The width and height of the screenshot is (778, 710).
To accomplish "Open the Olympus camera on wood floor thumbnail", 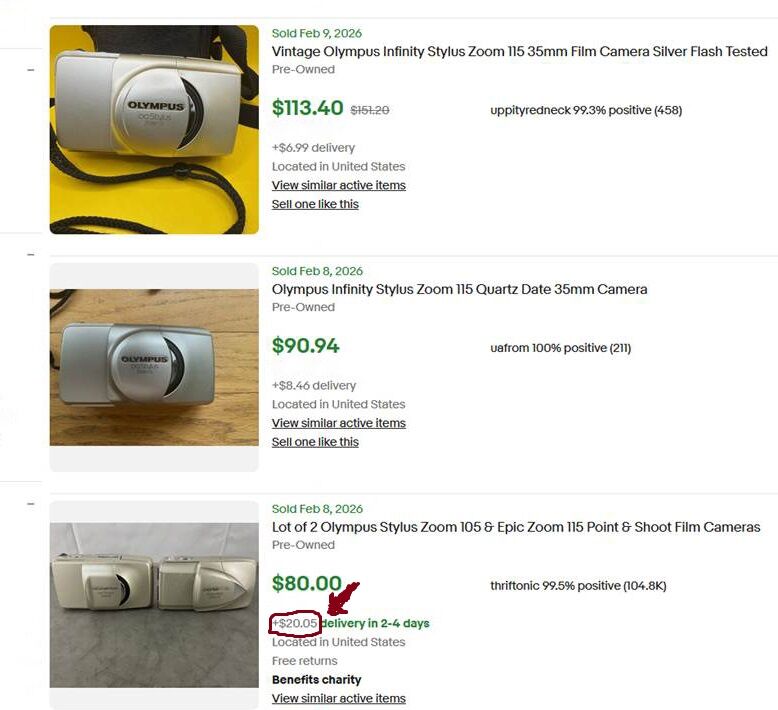I will coord(154,367).
